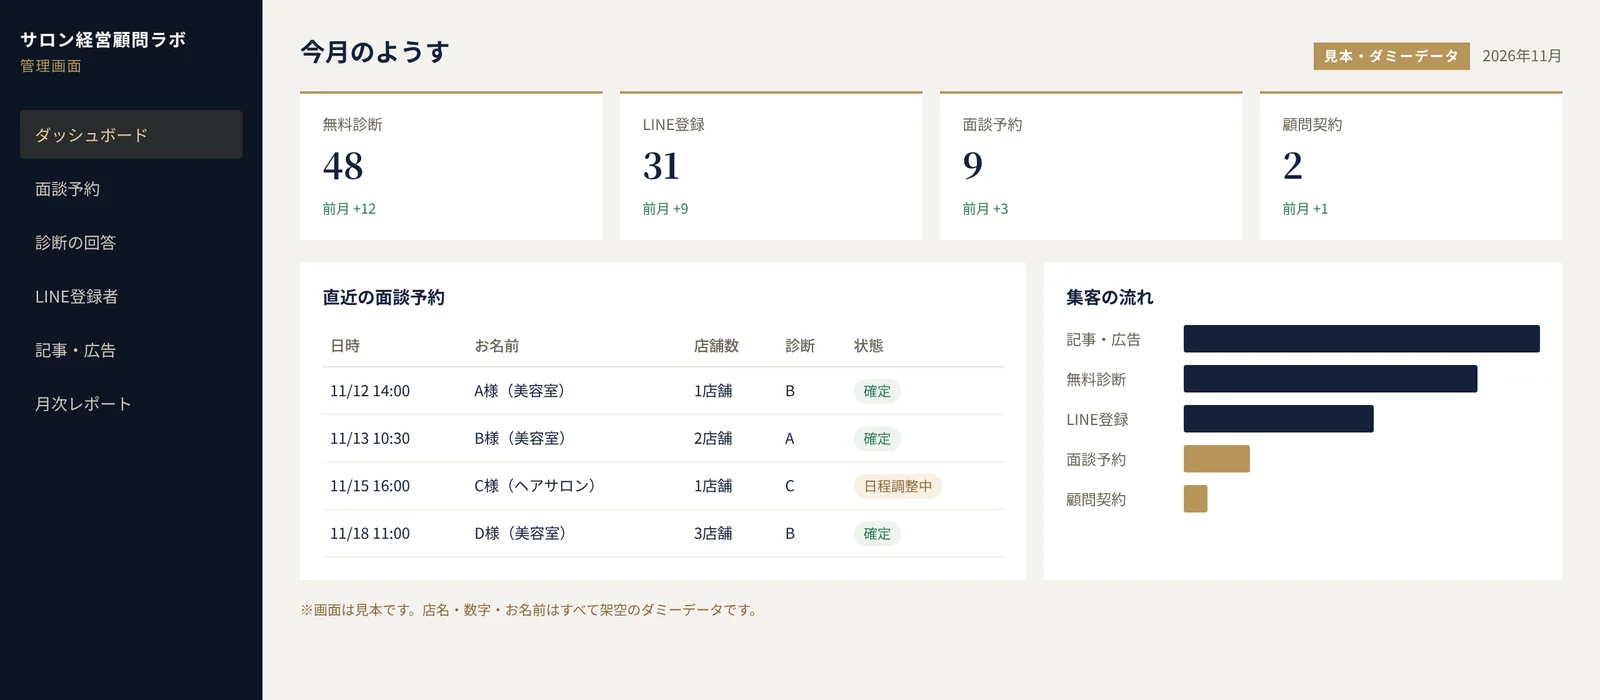Click the 今月のようす page heading
Screen dimensions: 1600x700
[375, 52]
